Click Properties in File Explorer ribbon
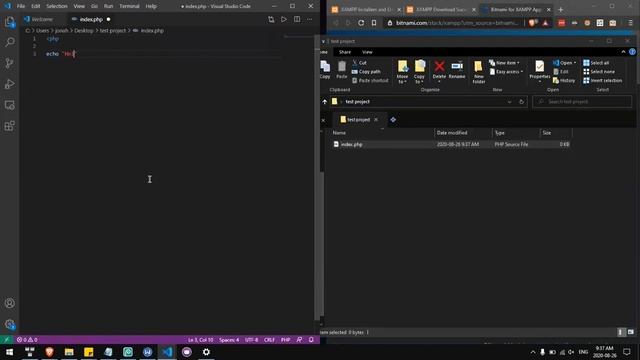 point(540,70)
